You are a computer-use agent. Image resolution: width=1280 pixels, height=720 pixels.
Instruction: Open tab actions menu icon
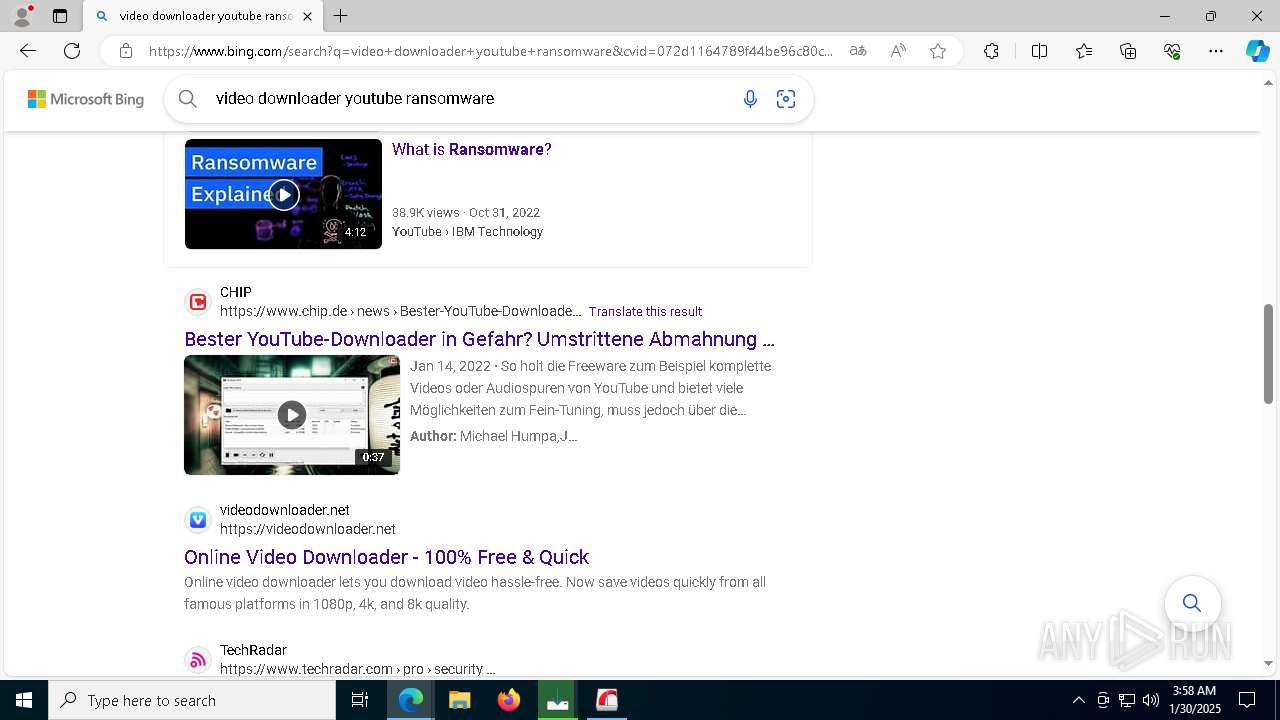60,16
